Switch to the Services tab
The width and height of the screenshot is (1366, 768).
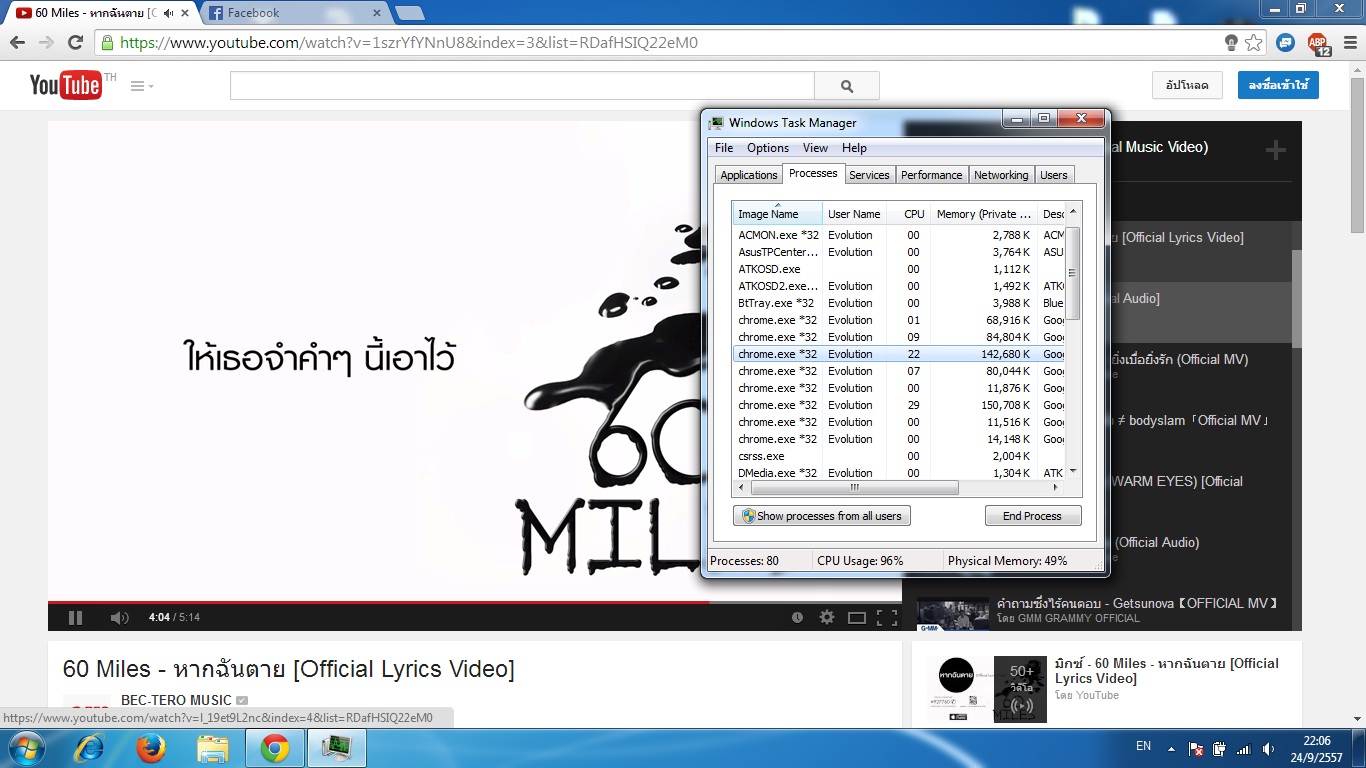tap(869, 175)
